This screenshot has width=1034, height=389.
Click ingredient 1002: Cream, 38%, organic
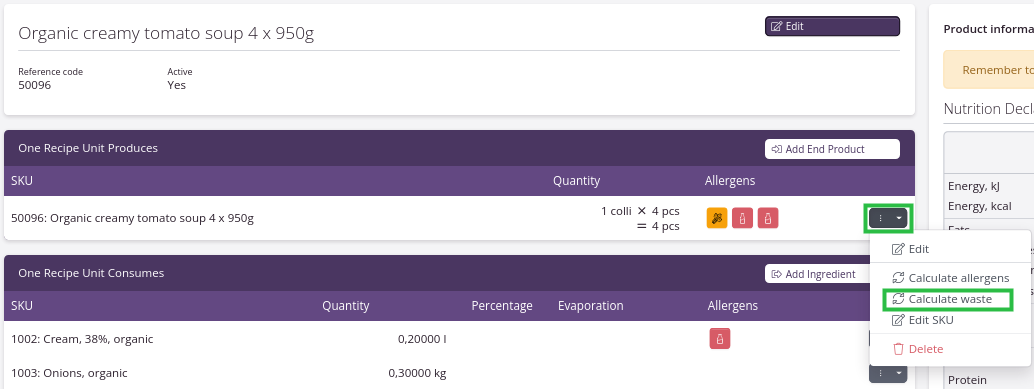(82, 339)
